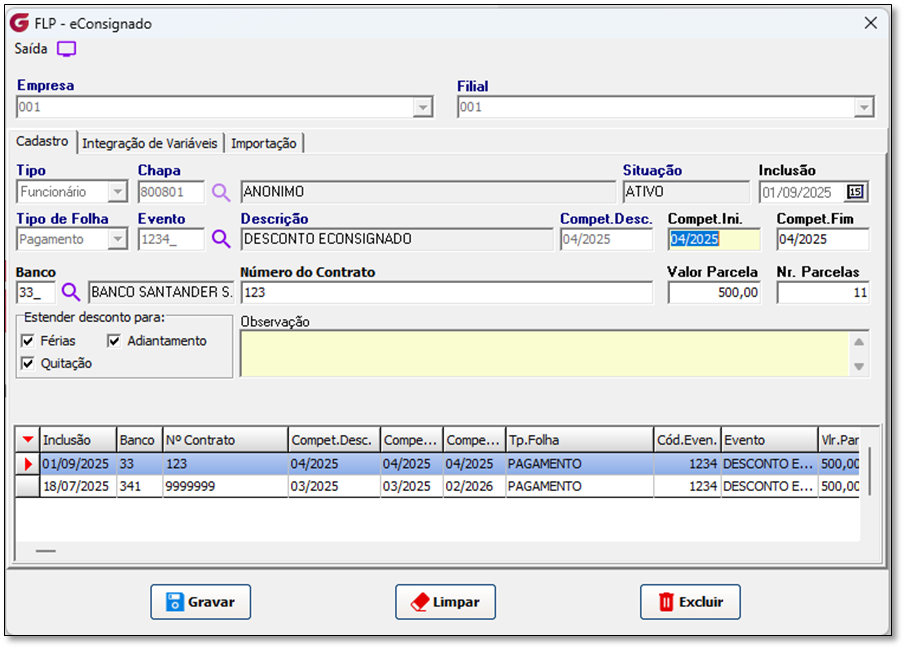The image size is (905, 649).
Task: Click the Número do Contrato field
Action: point(447,292)
